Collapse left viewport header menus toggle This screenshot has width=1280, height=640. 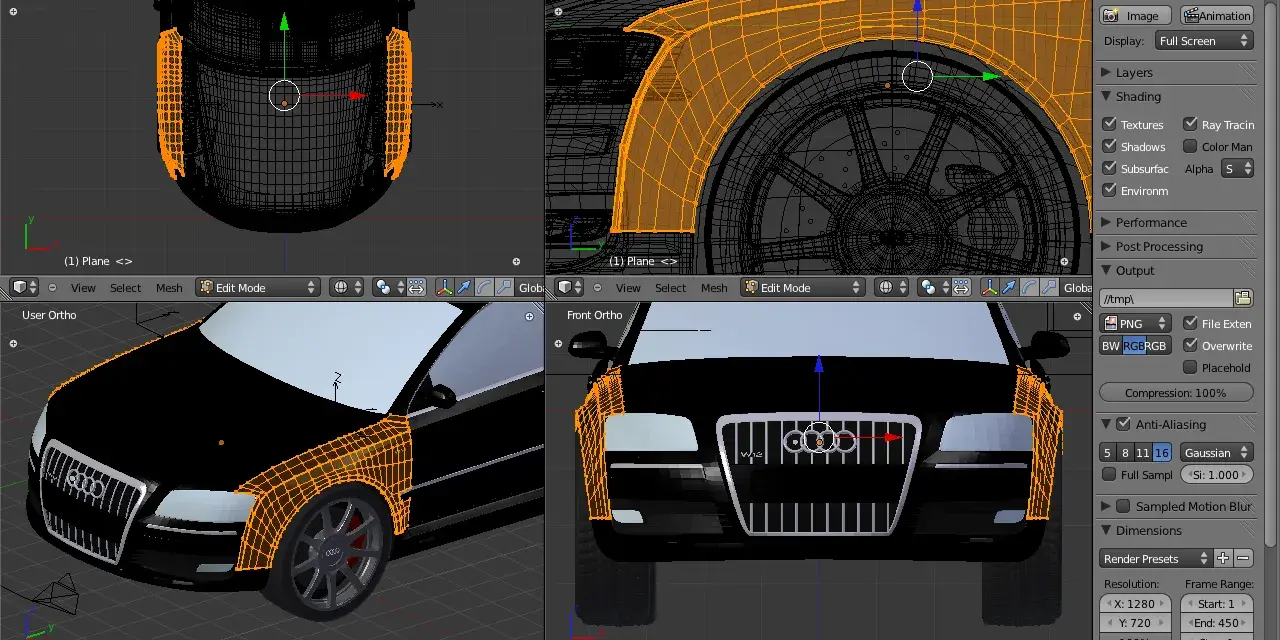52,287
